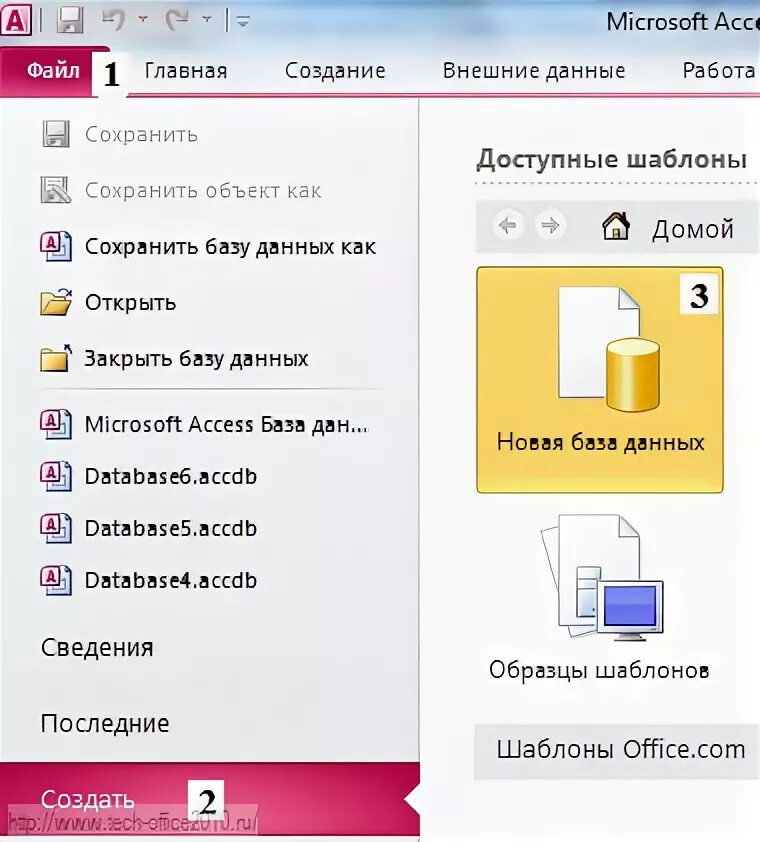Open the Последние section

click(105, 723)
